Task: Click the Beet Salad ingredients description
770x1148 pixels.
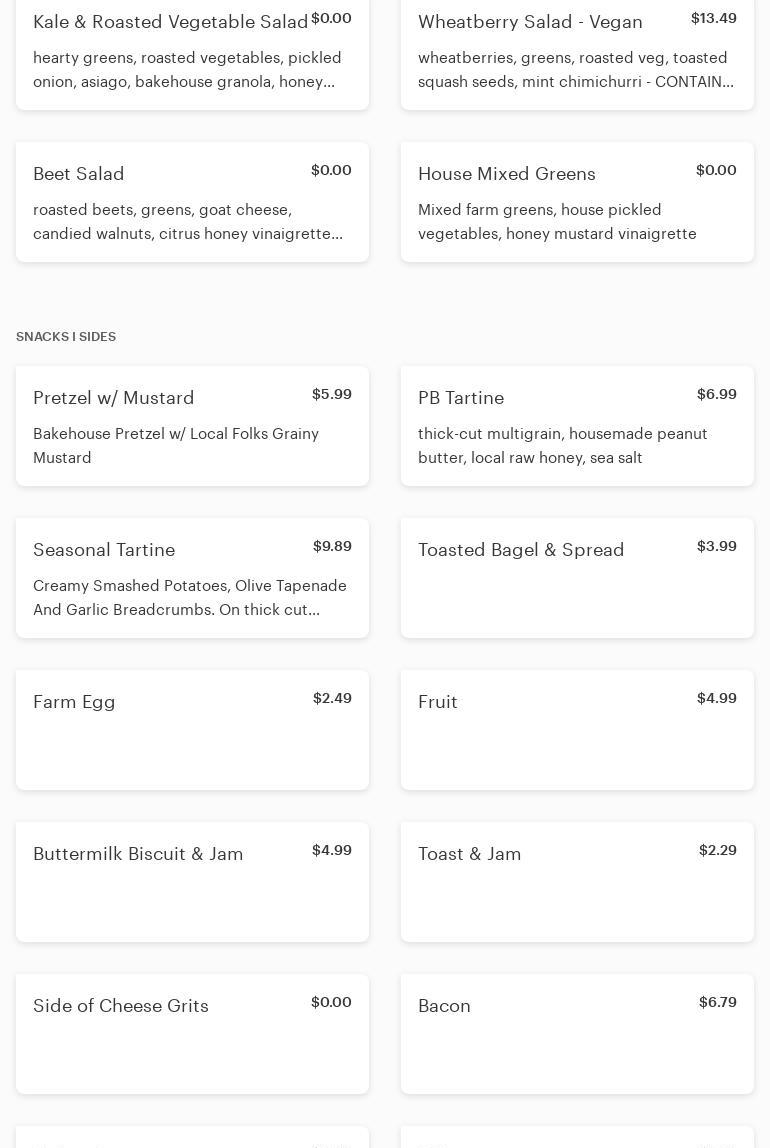Action: point(188,222)
